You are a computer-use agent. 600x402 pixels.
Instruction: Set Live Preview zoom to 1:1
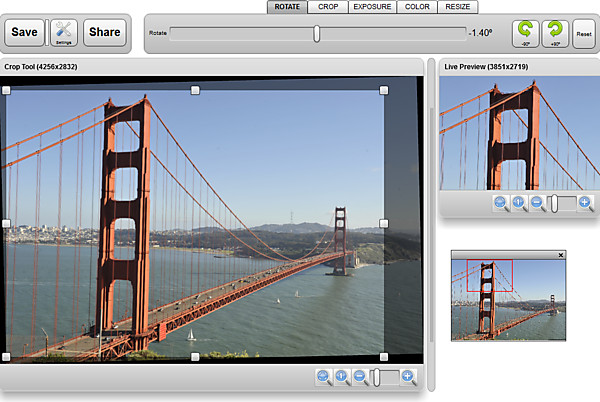[519, 203]
